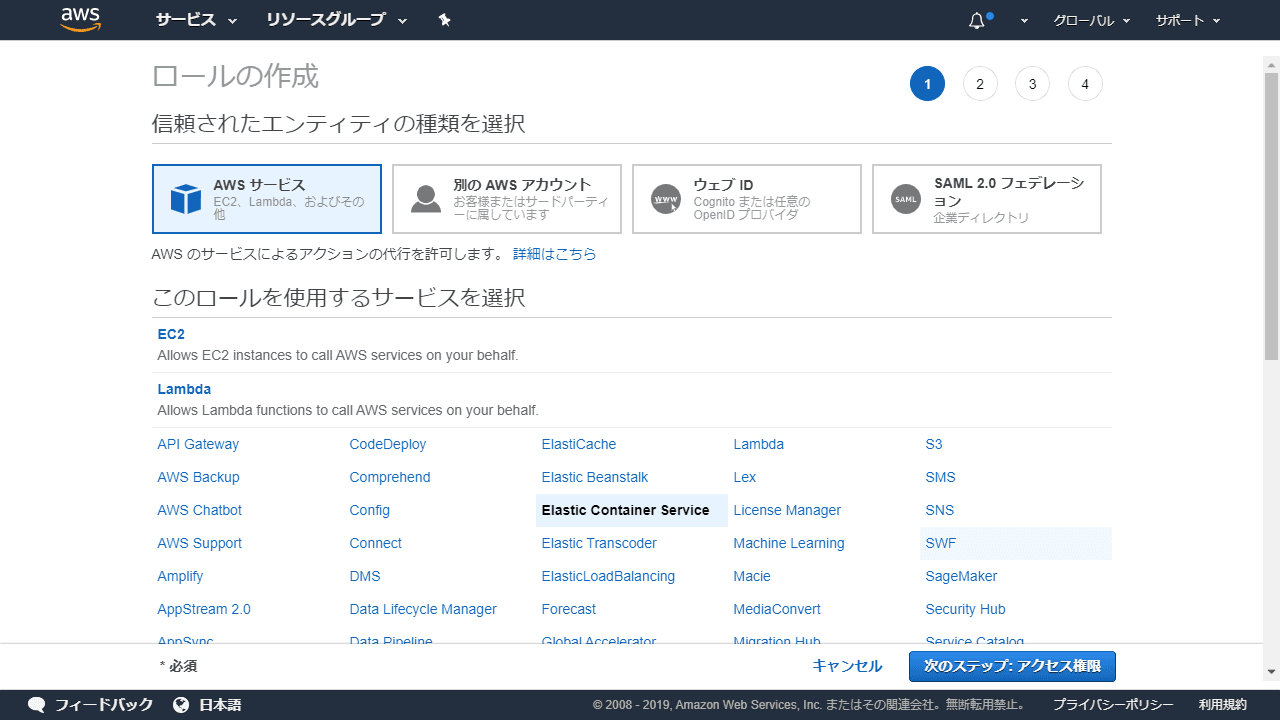Select the AWS サービス trusted entity card
This screenshot has height=720, width=1280.
click(x=267, y=199)
